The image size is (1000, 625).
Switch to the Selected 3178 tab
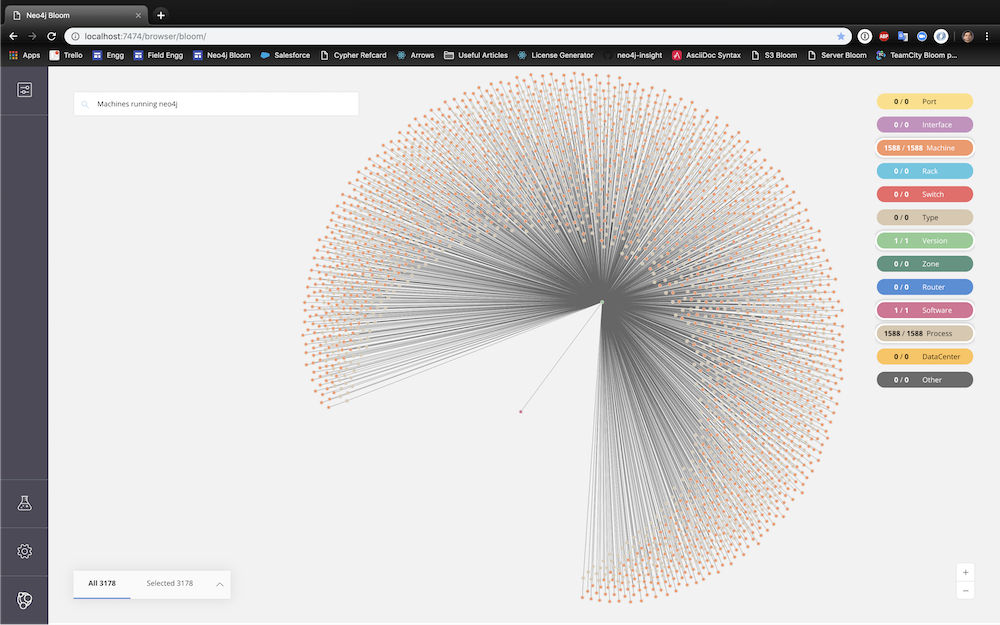tap(170, 584)
